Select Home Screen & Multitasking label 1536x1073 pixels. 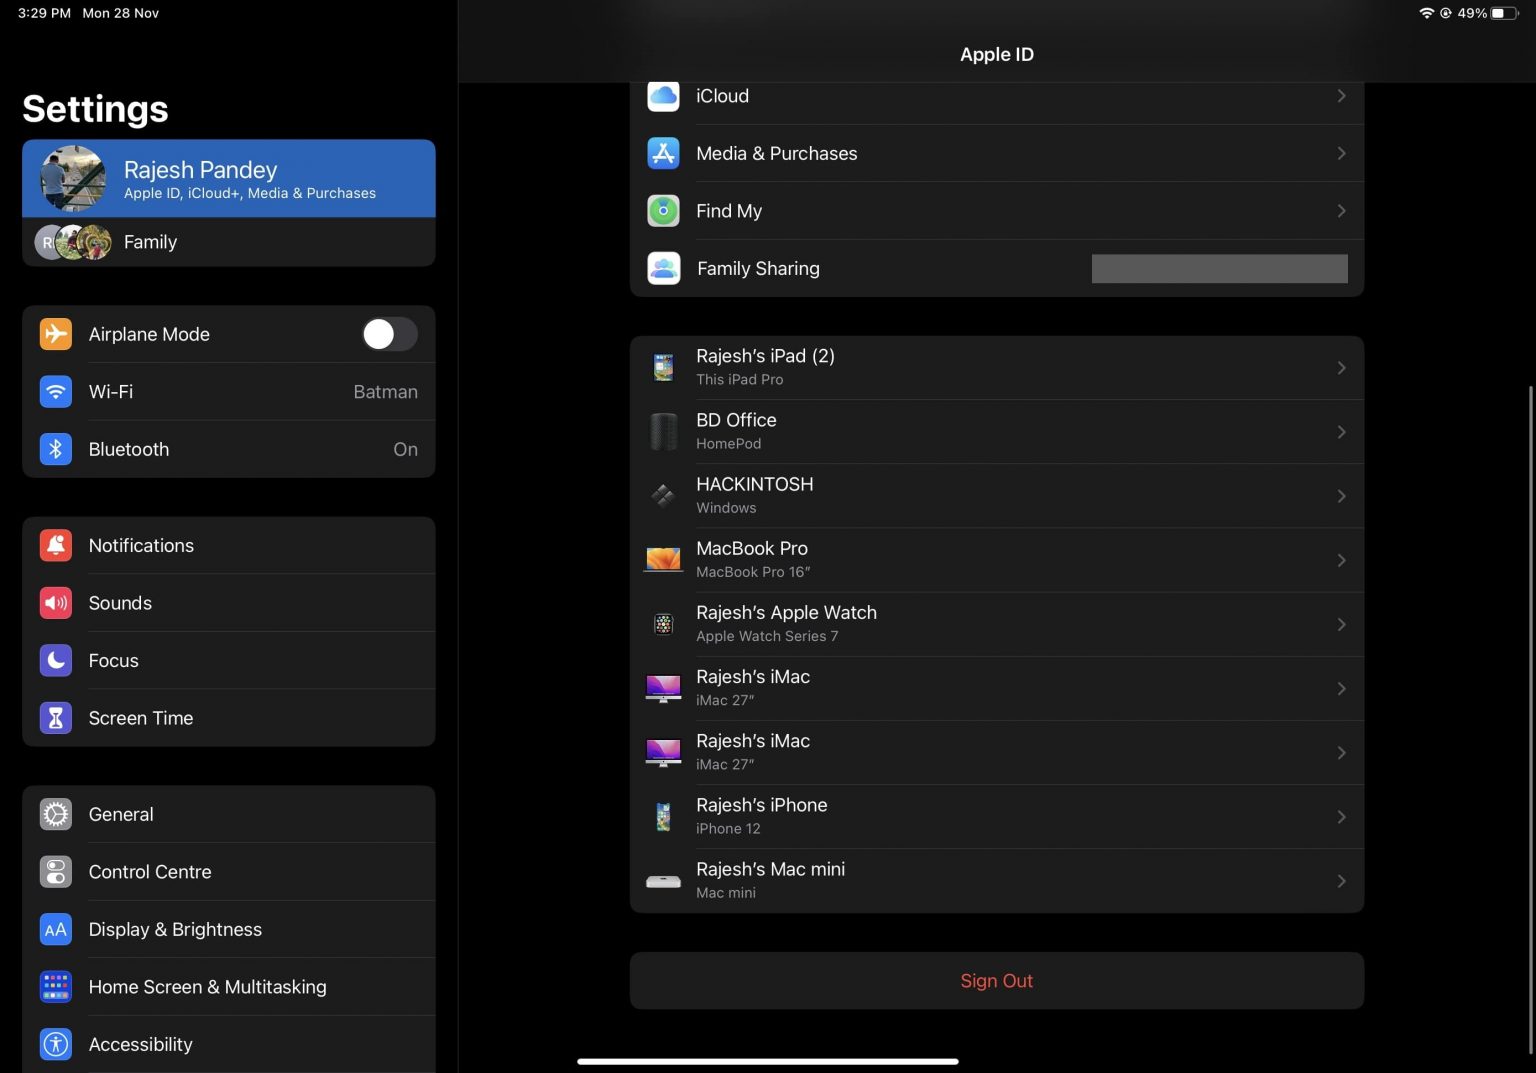(x=207, y=987)
